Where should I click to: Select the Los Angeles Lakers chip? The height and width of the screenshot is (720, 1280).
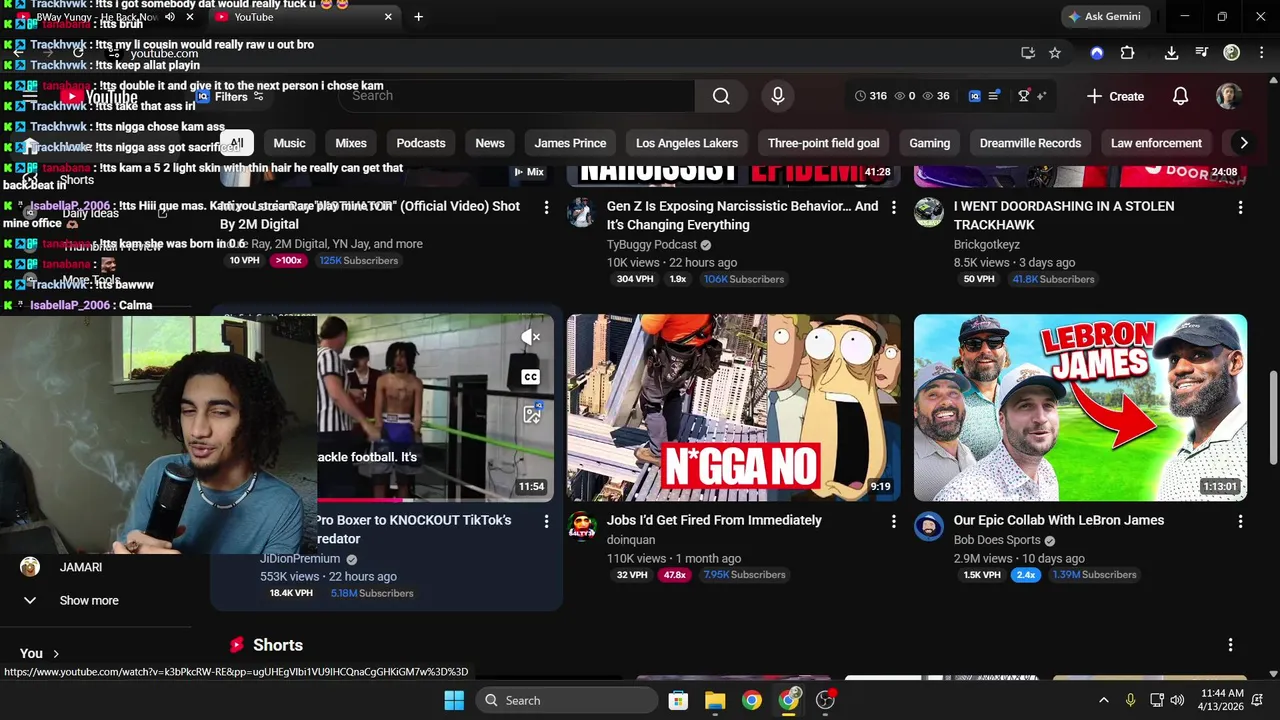[x=687, y=143]
